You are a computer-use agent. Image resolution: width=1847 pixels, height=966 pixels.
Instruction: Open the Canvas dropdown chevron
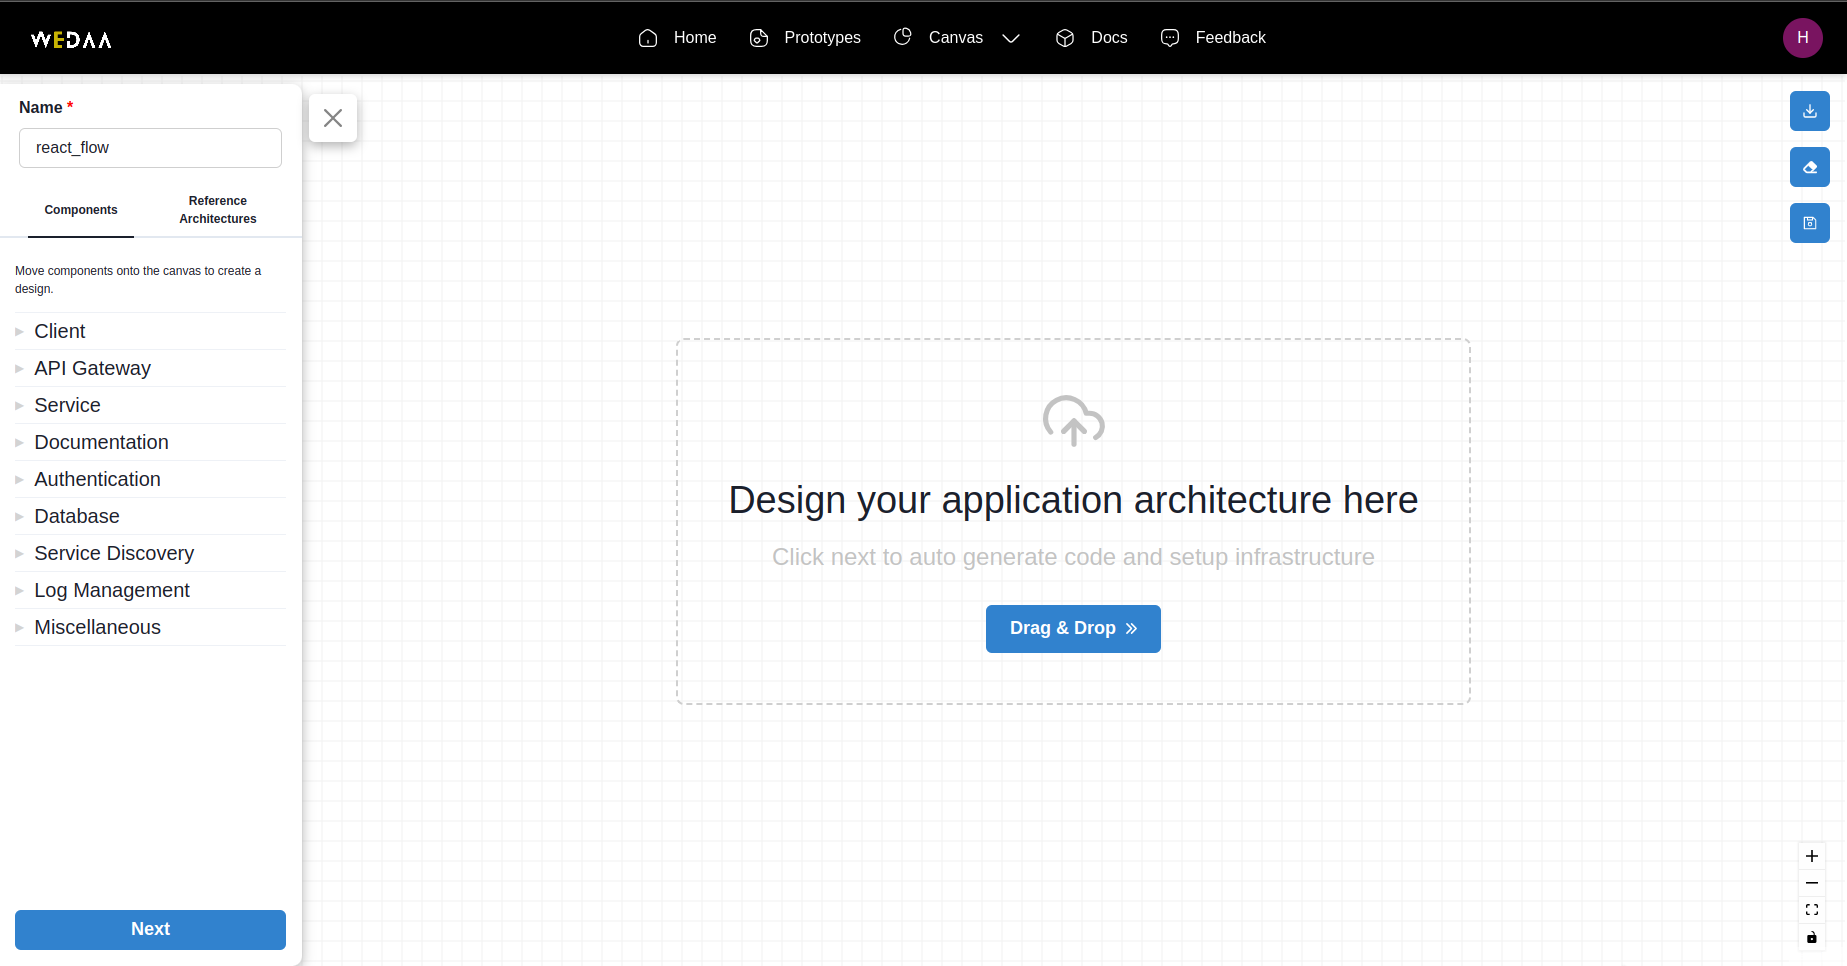tap(1011, 38)
